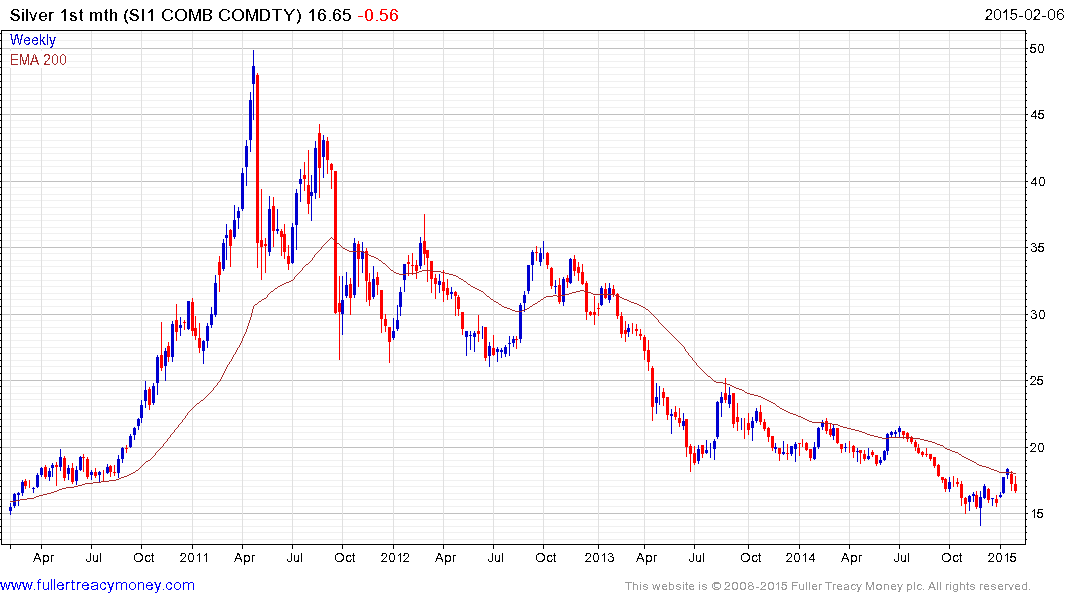This screenshot has width=1075, height=600.
Task: Click the 20 price axis label
Action: point(1037,448)
